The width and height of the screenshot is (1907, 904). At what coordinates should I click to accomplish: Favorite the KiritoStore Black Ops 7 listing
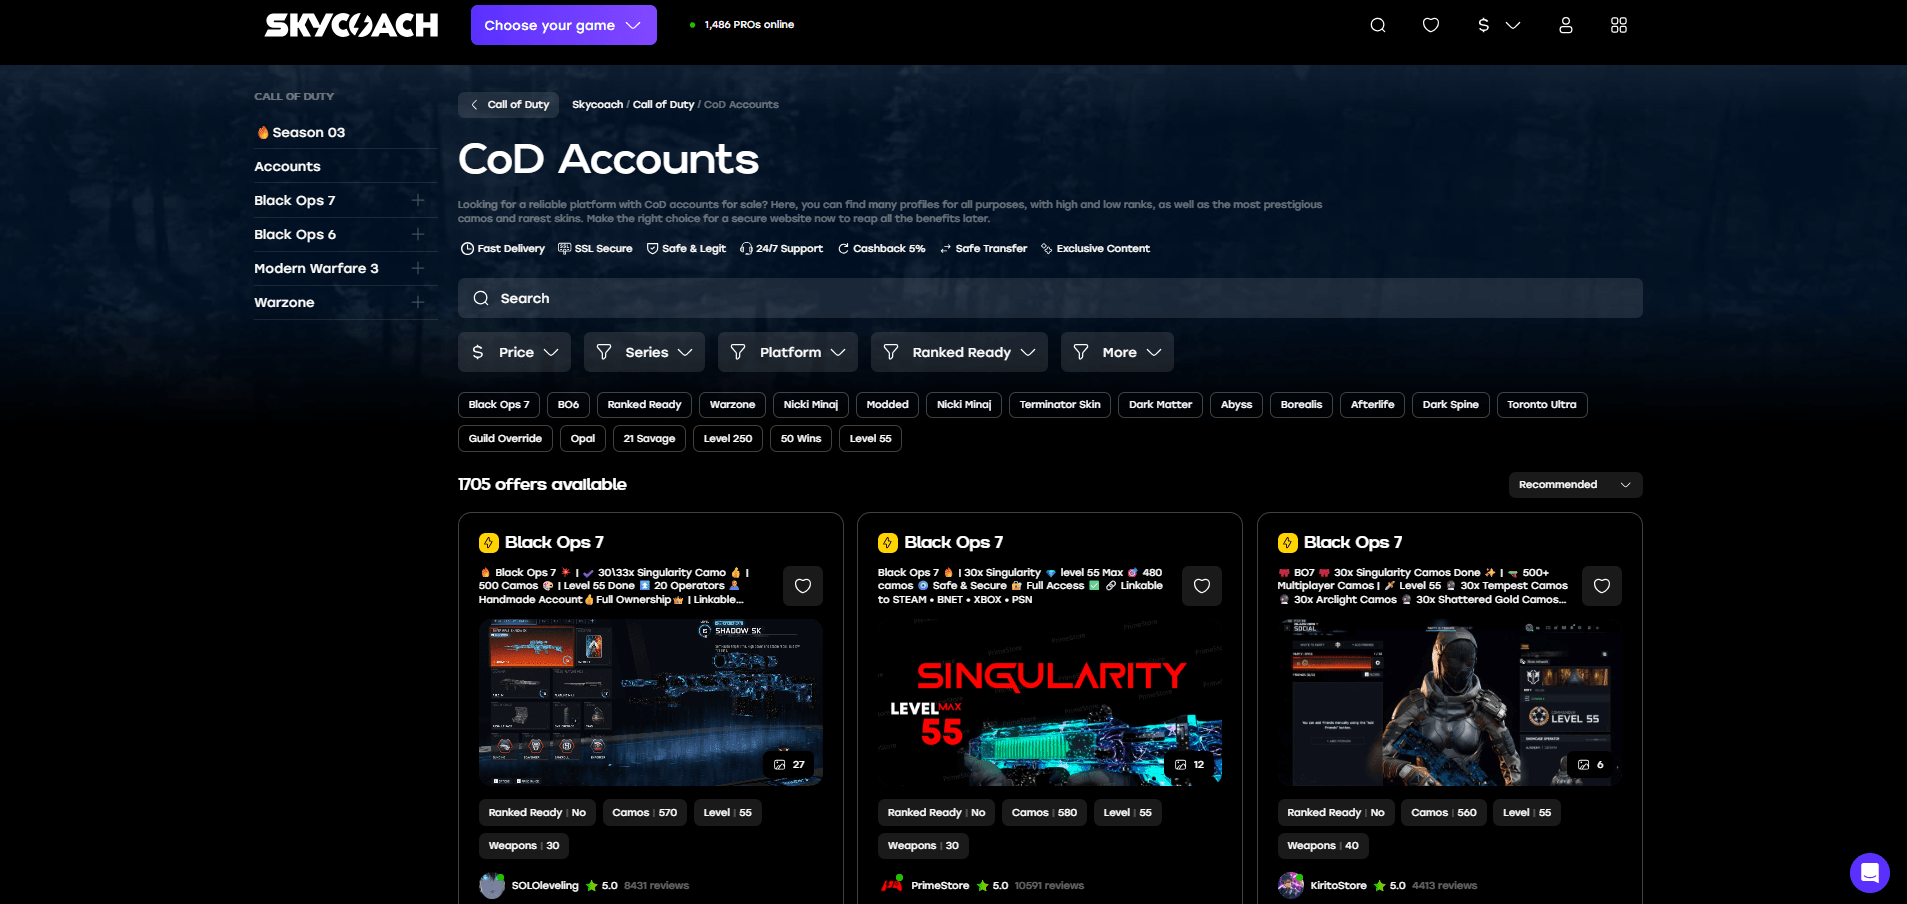tap(1600, 586)
